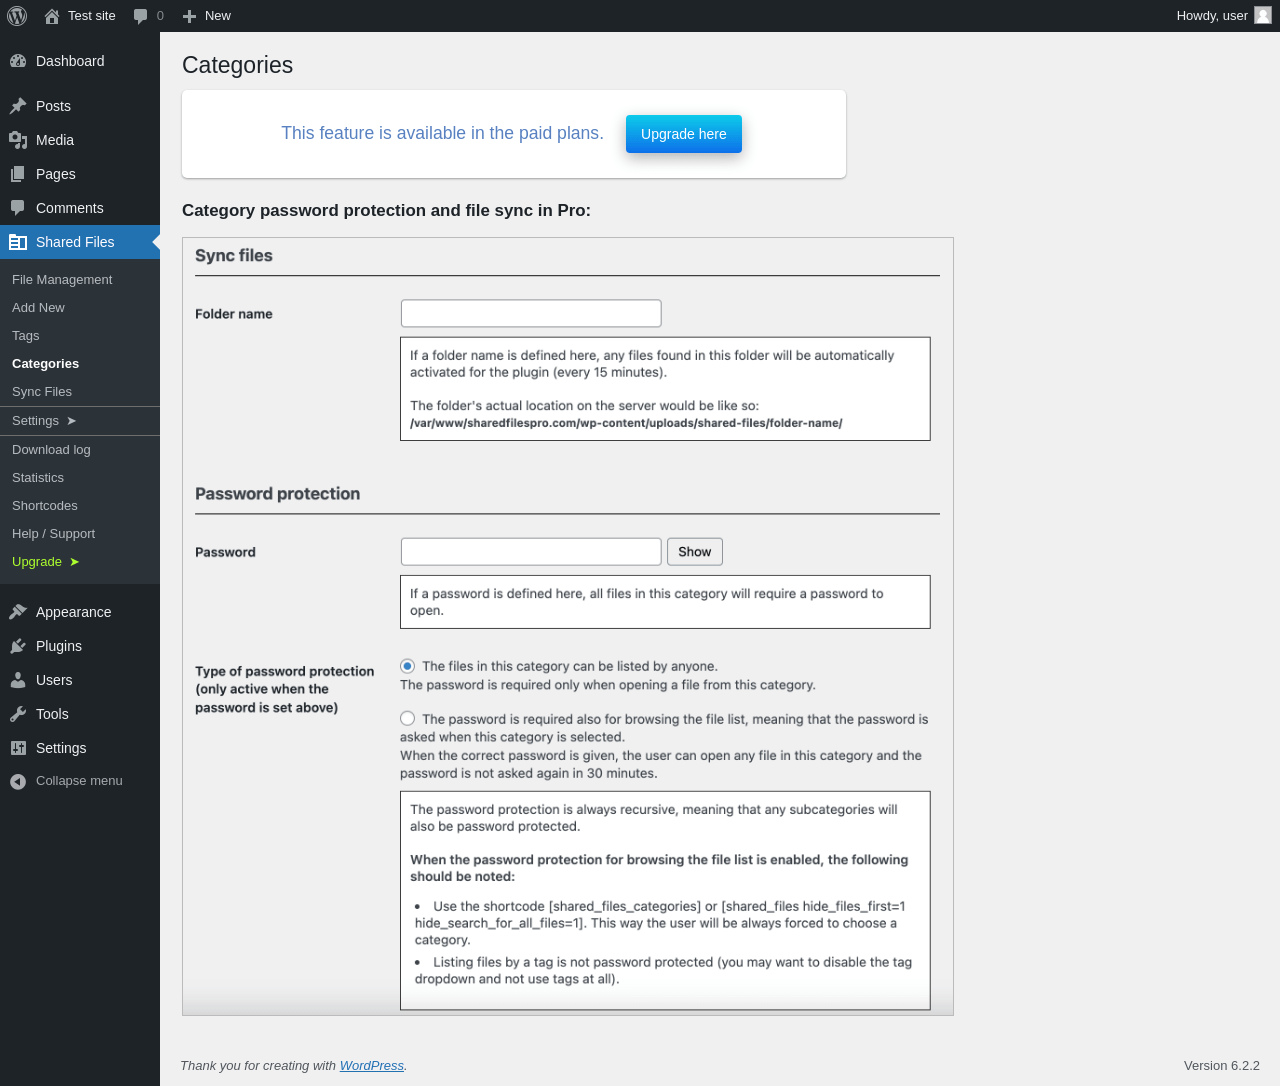Select 'files can be listed by anyone' radio
Image resolution: width=1280 pixels, height=1086 pixels.
407,666
